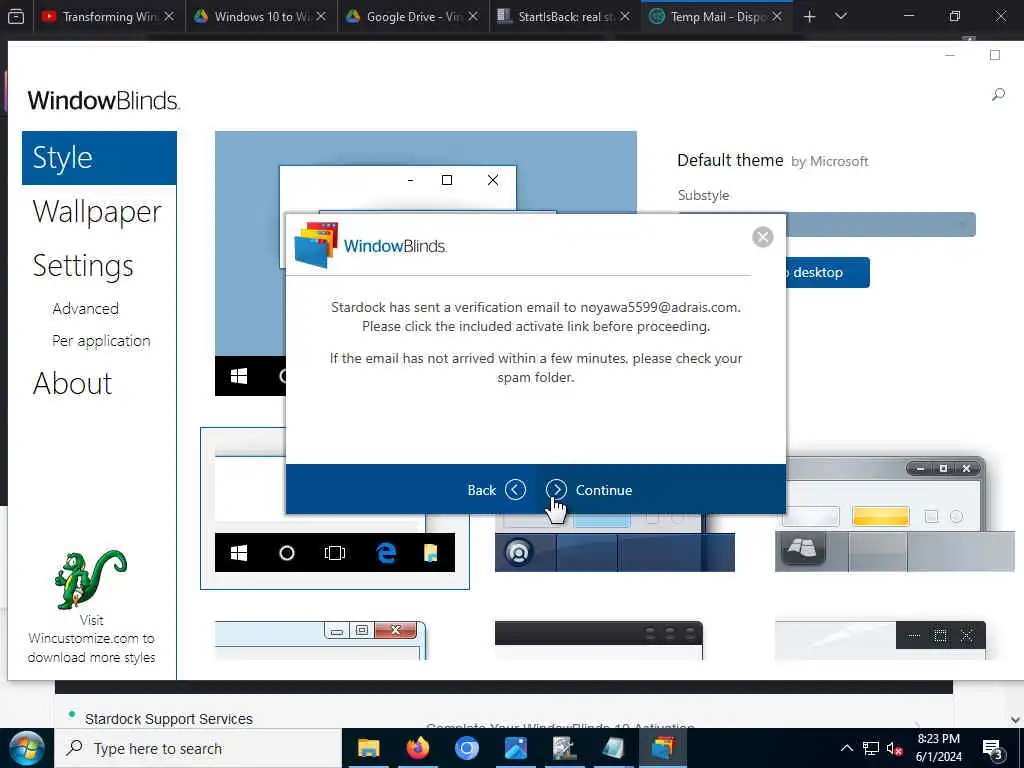Click the taskbar search box
This screenshot has height=768, width=1024.
[x=198, y=748]
